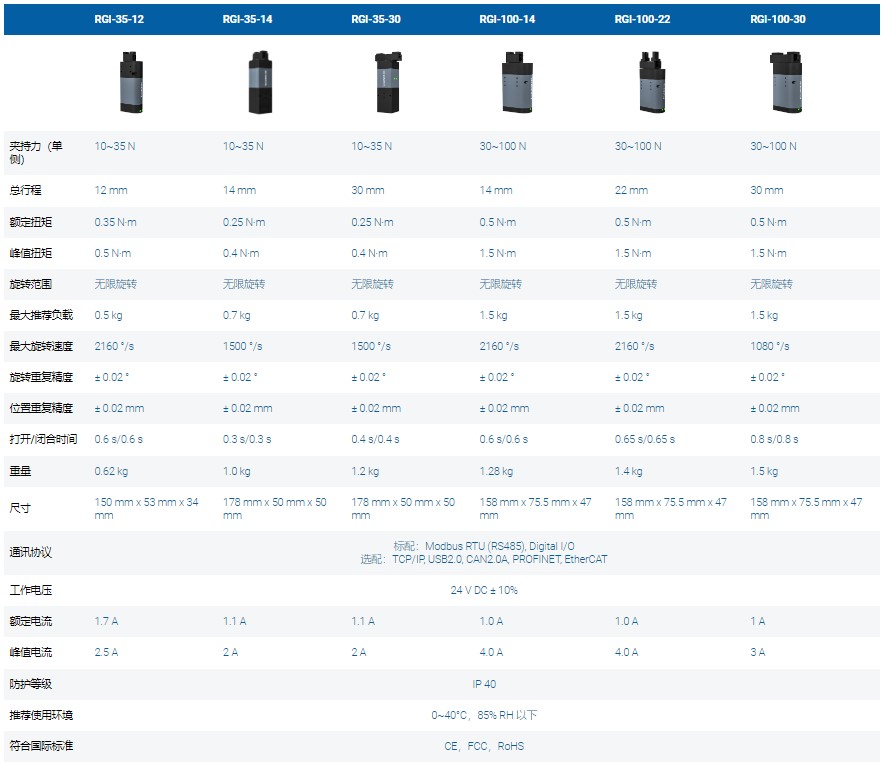Select the RGI-35-30 gripper product image

(388, 84)
